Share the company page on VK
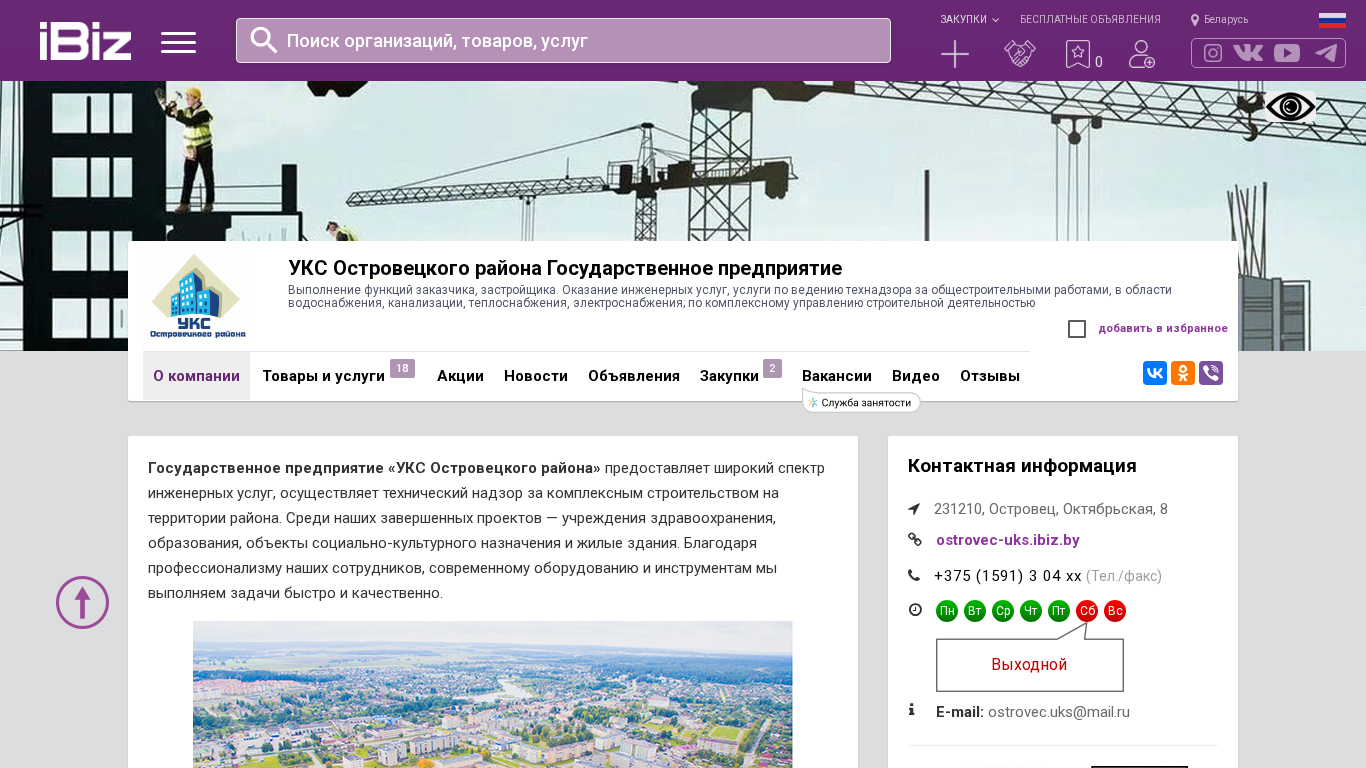1366x768 pixels. [x=1155, y=373]
